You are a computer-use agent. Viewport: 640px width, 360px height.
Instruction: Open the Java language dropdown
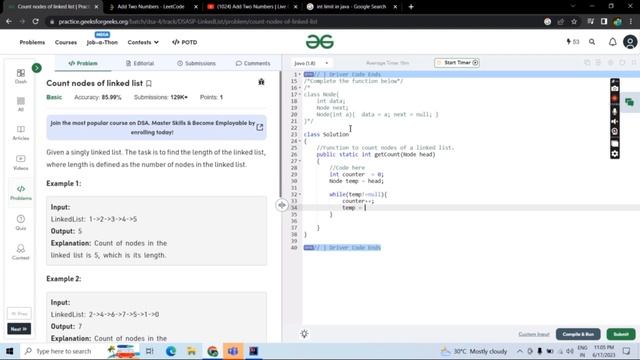pos(311,63)
